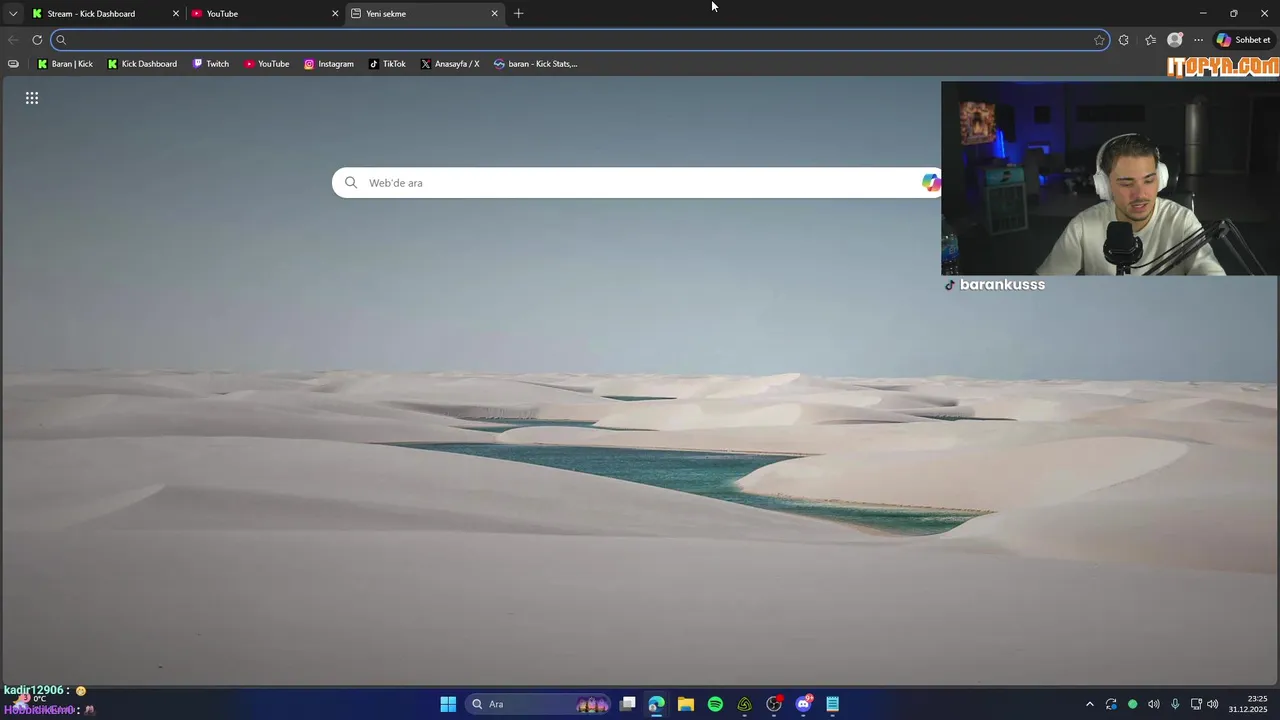Click the refresh page icon
The width and height of the screenshot is (1280, 720).
(x=37, y=40)
